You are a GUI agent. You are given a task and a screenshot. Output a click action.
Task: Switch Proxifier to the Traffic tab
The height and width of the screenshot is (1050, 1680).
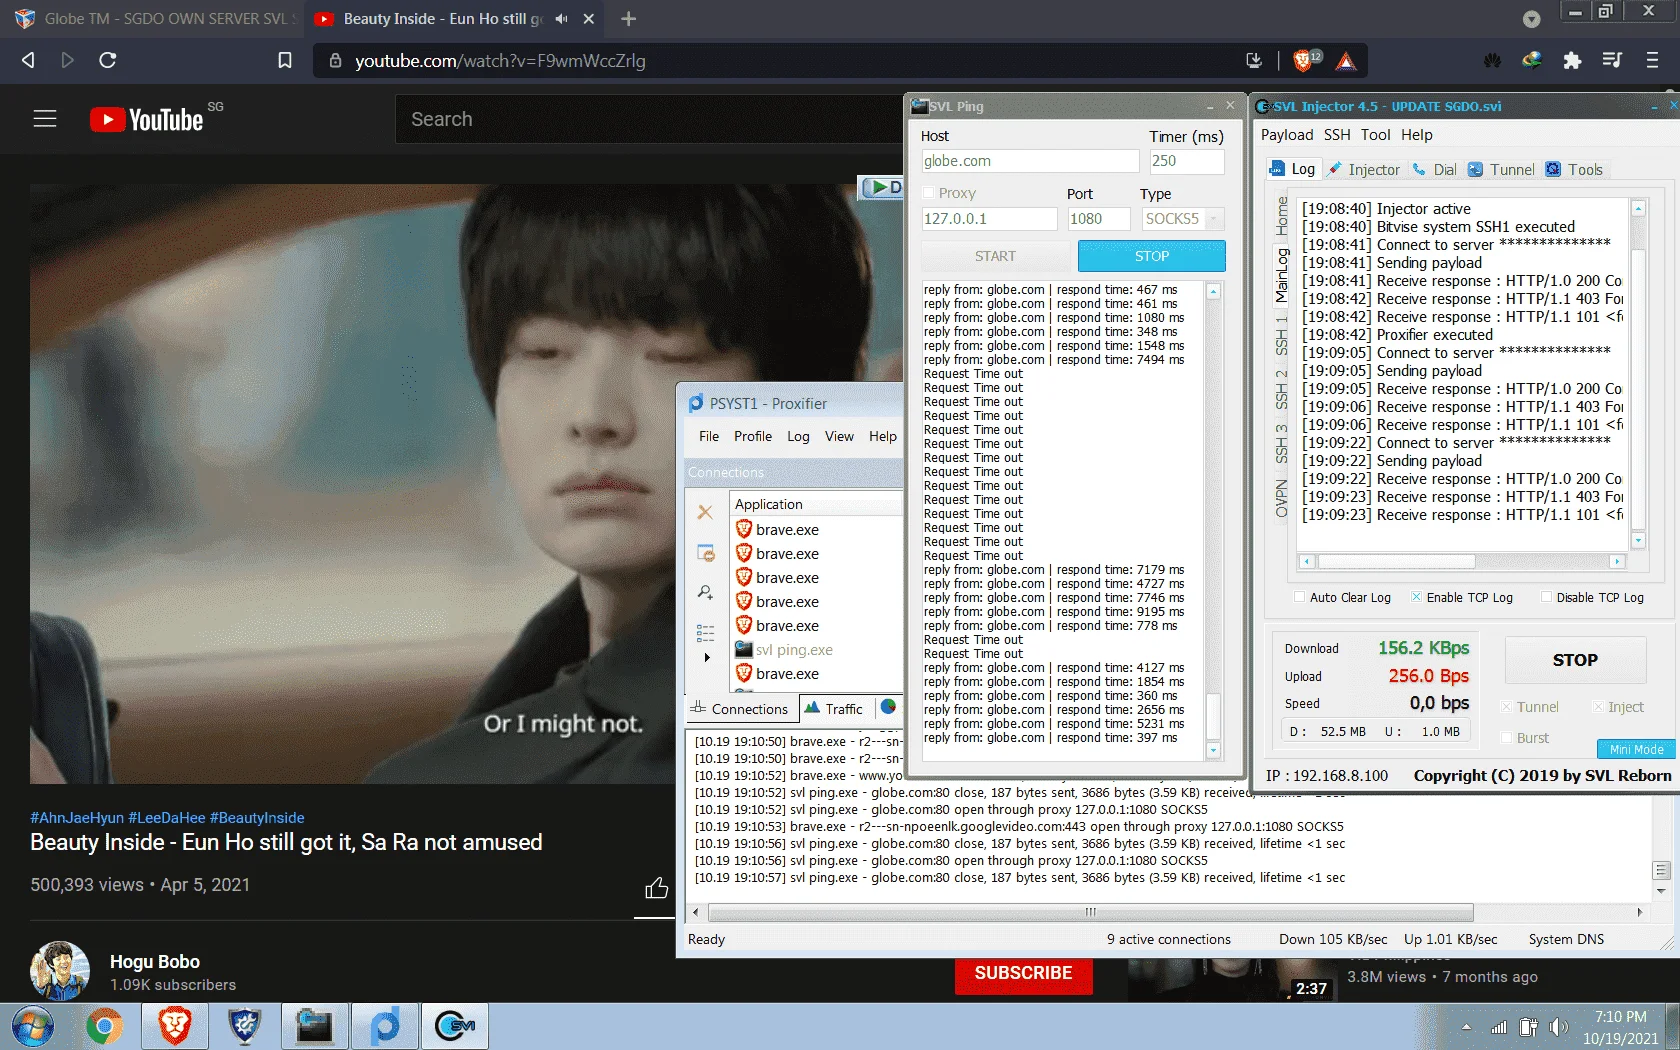(833, 708)
